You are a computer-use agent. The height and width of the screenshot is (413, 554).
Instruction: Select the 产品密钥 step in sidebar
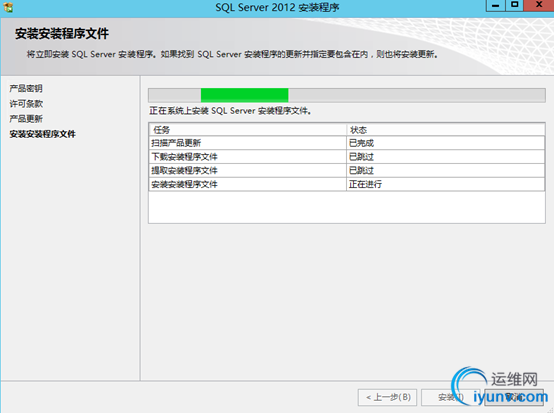[x=26, y=88]
